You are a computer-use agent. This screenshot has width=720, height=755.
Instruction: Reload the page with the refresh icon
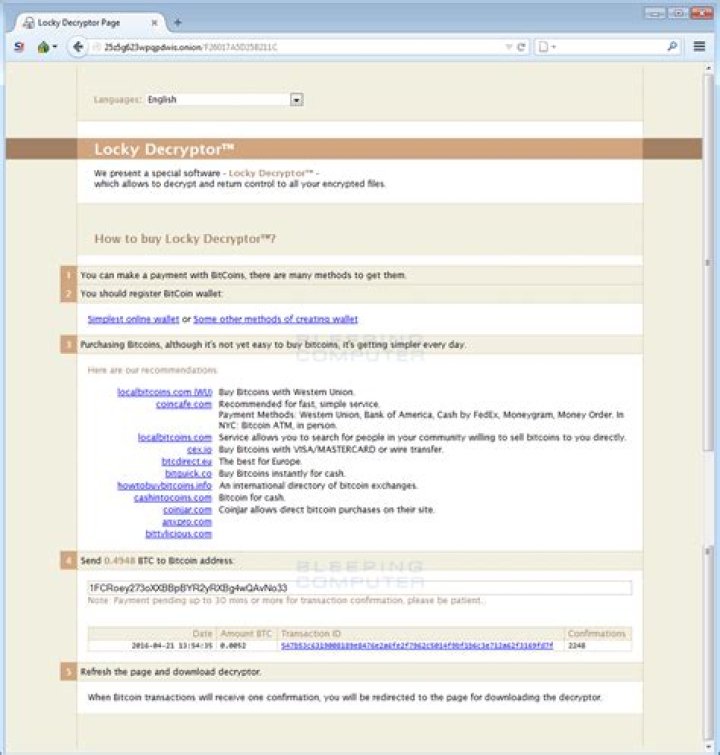coord(521,47)
